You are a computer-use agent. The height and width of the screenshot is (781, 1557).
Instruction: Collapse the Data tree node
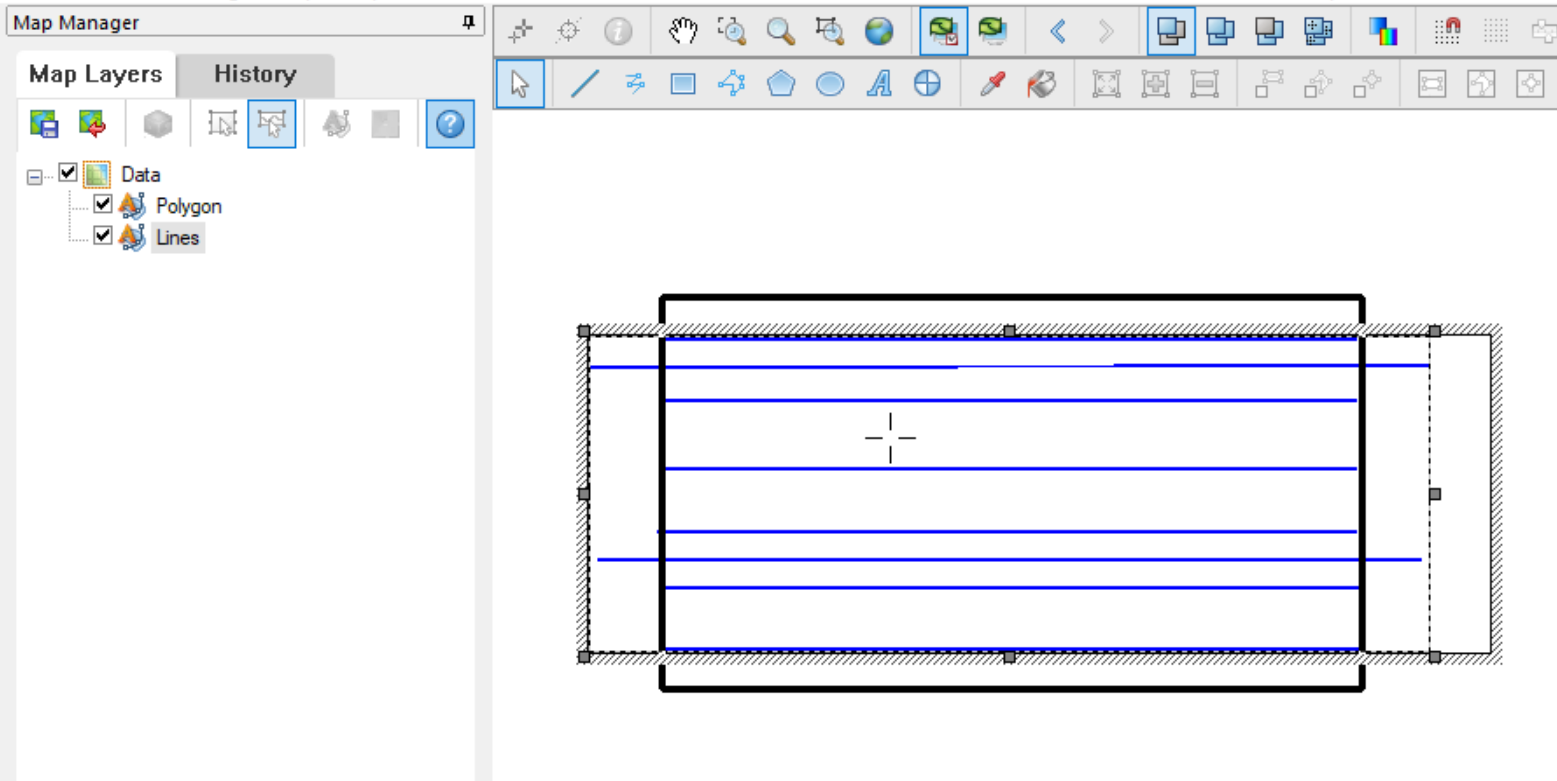pos(35,175)
